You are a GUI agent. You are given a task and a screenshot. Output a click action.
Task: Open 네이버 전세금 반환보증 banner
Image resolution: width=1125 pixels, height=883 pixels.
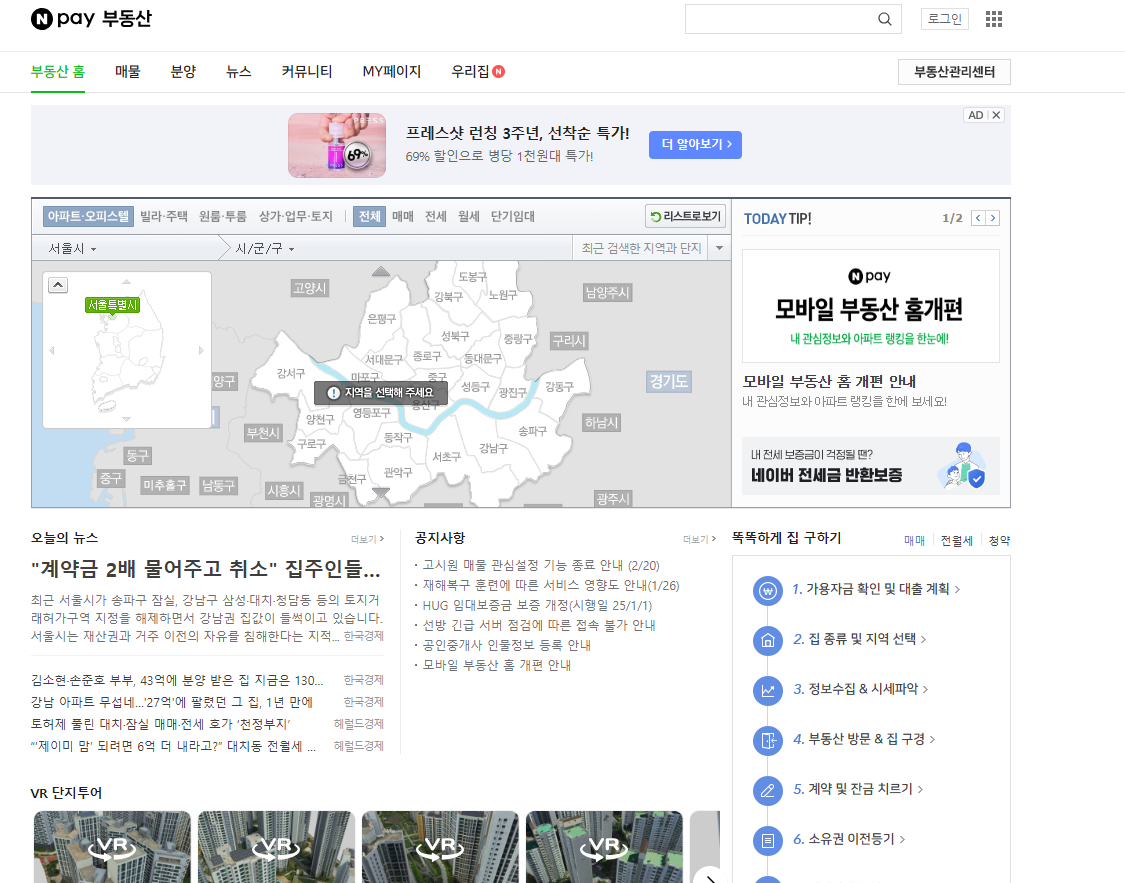[x=870, y=466]
